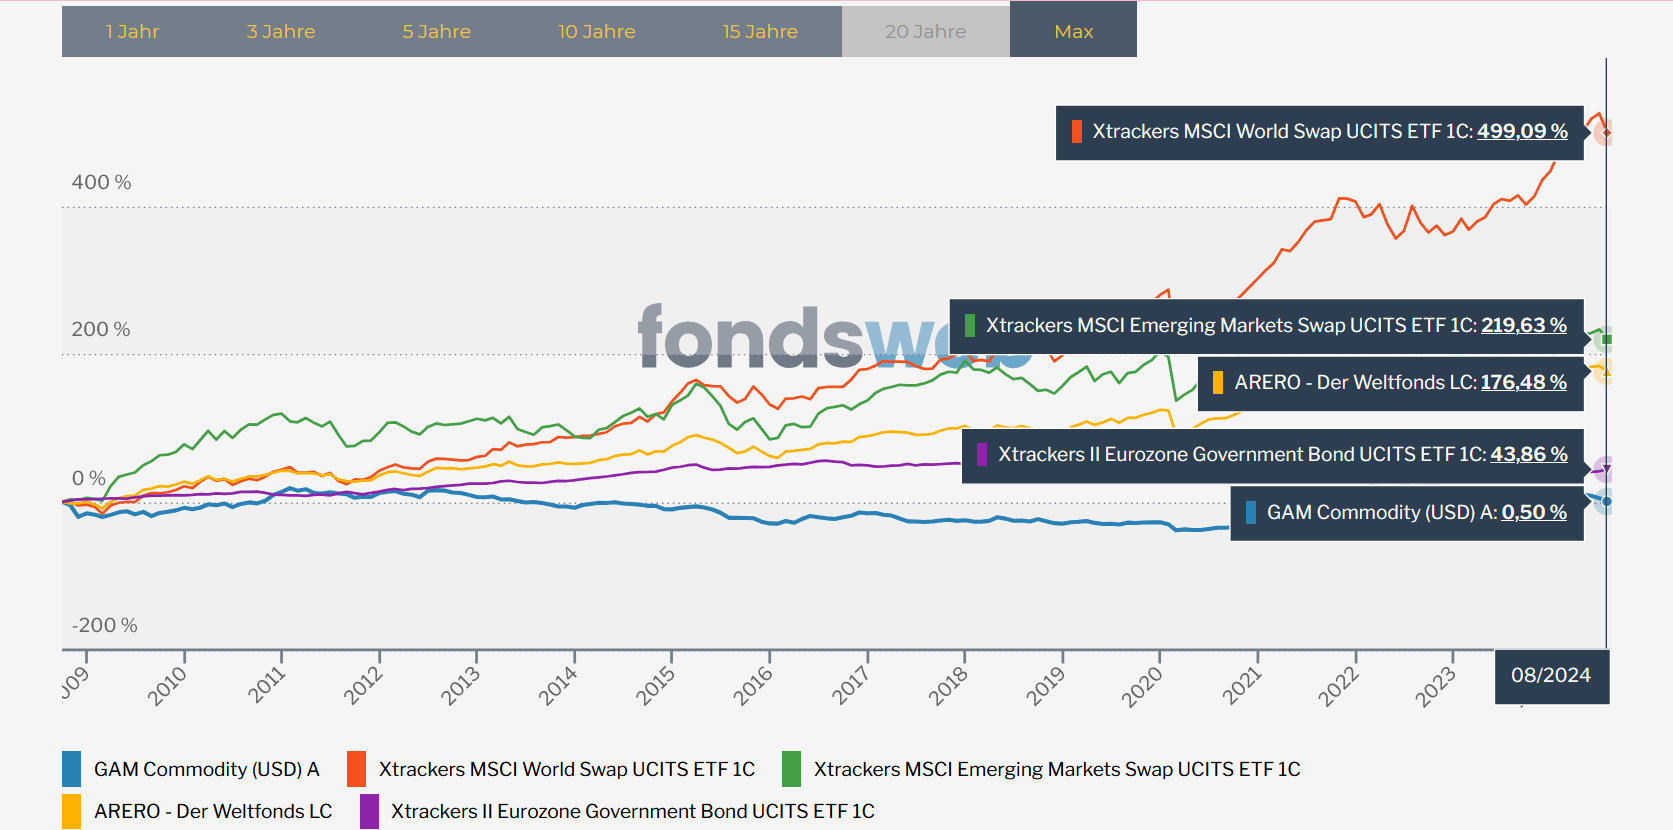Viewport: 1673px width, 830px height.
Task: Toggle ARERO - Der Weltfonds LC legend label
Action: tap(213, 811)
